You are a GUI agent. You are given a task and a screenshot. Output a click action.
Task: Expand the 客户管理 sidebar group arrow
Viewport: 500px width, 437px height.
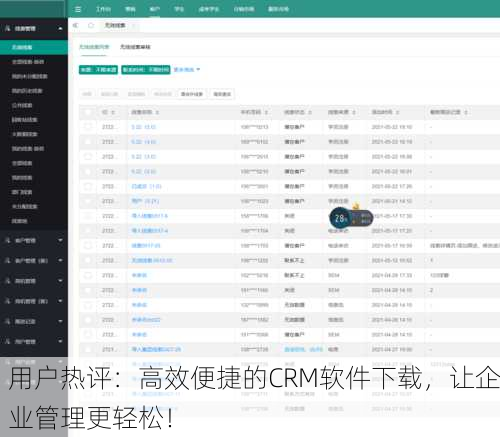(60, 240)
